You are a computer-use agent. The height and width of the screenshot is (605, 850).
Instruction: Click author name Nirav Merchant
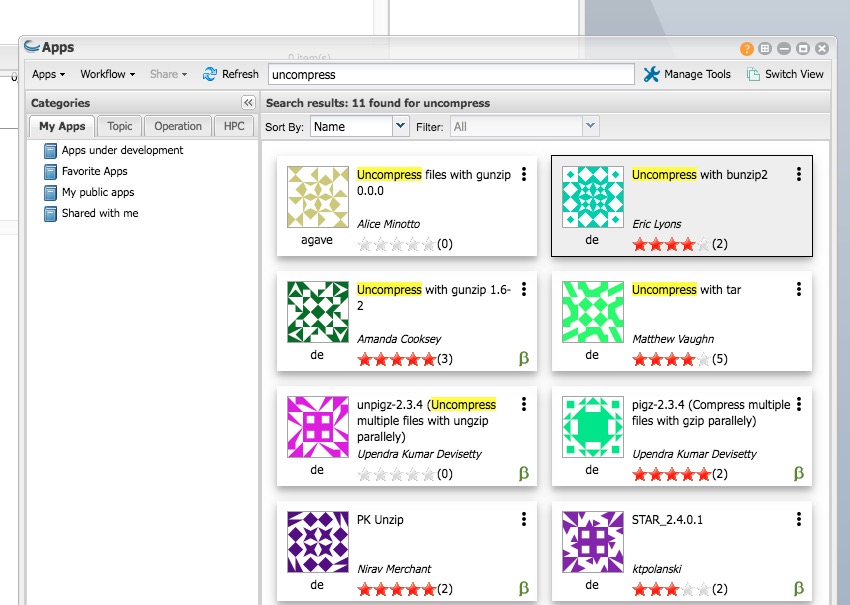click(x=394, y=569)
